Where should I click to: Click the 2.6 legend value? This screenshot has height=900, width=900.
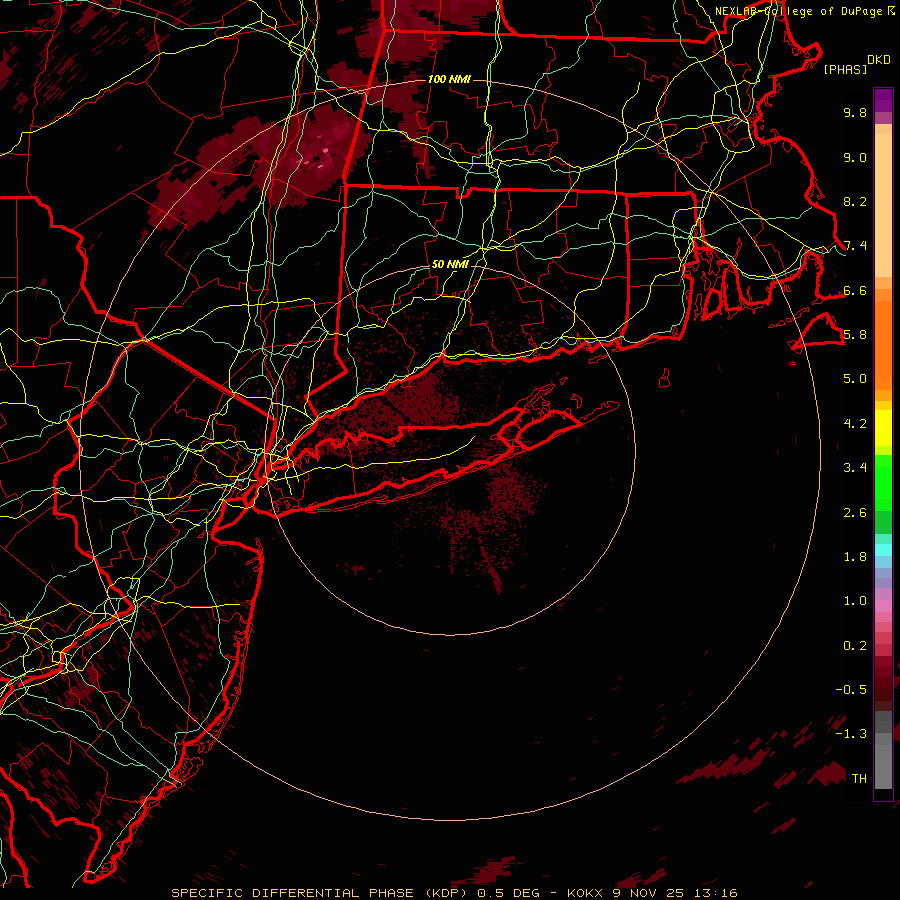pyautogui.click(x=855, y=513)
